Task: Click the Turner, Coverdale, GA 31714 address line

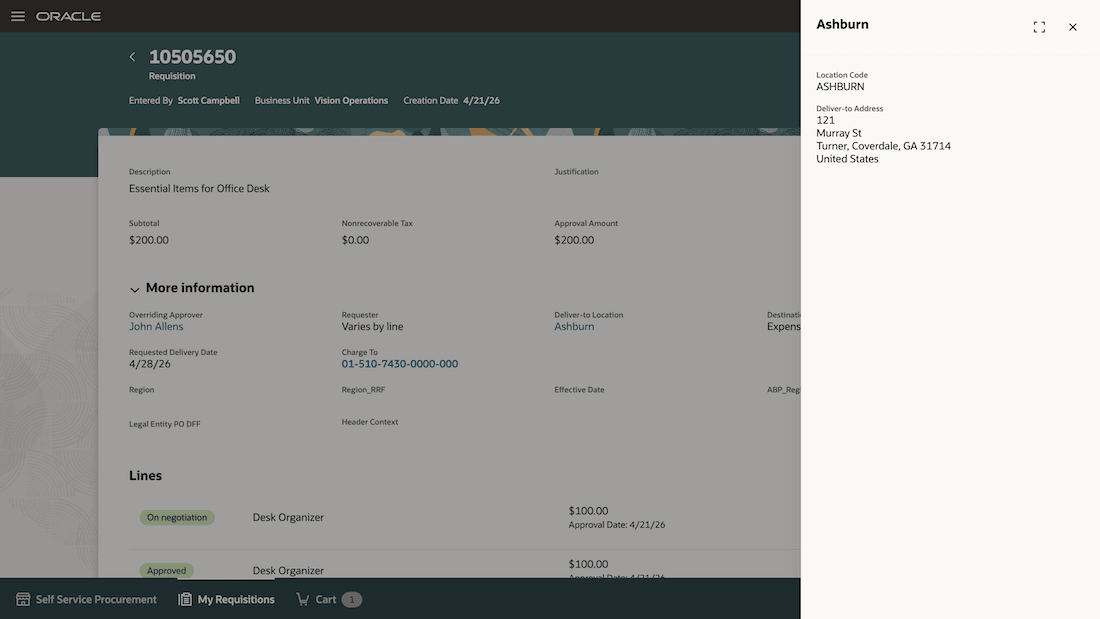Action: [883, 146]
